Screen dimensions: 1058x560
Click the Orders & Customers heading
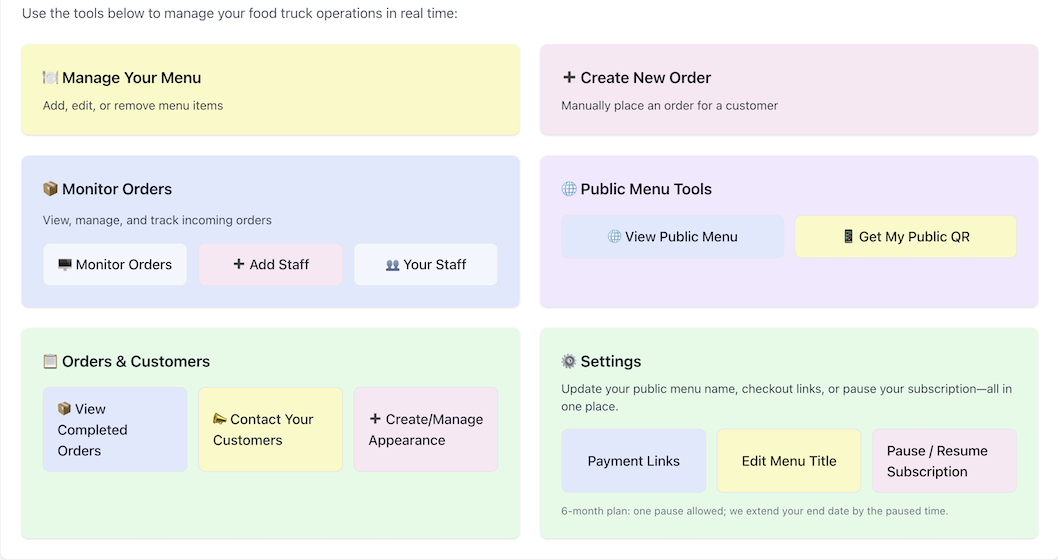pos(136,361)
